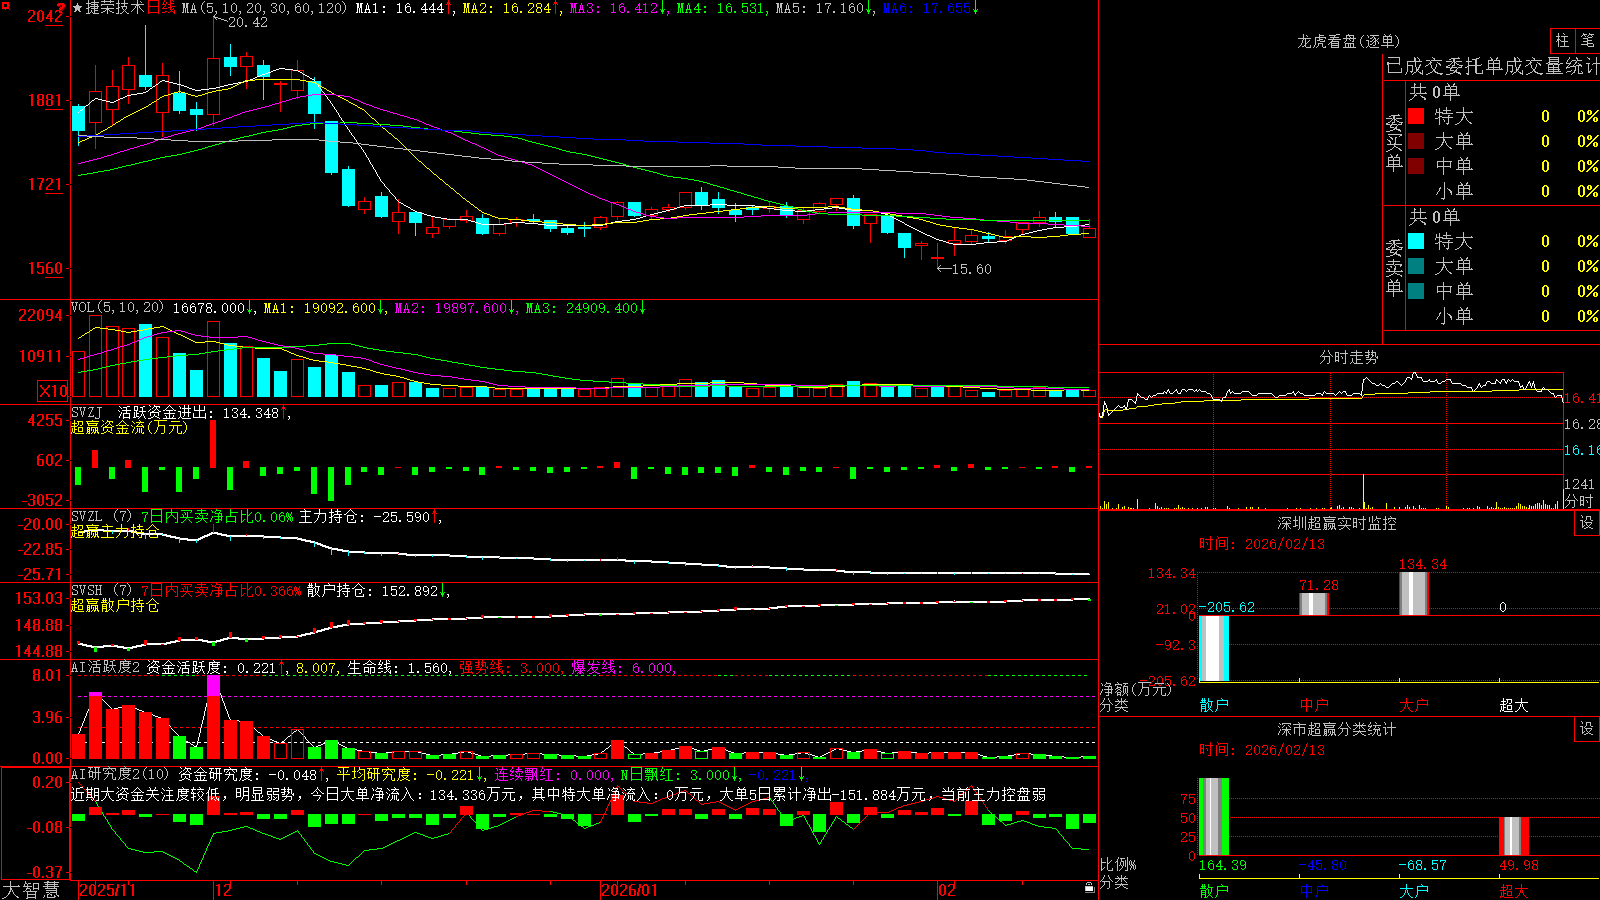This screenshot has width=1600, height=900.
Task: Click the VOL(5,10,20) indicator label
Action: click(117, 308)
